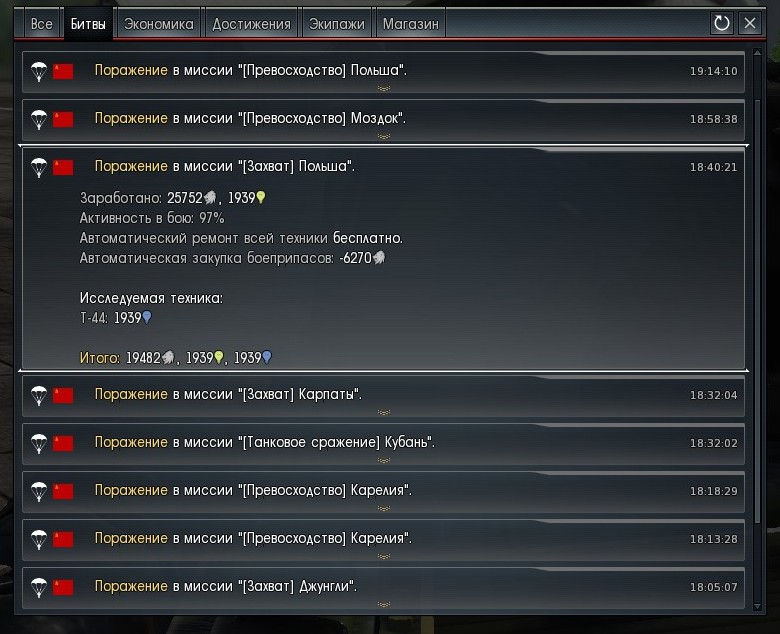Click parachute icon on Моздок entry
The image size is (780, 634).
(39, 120)
